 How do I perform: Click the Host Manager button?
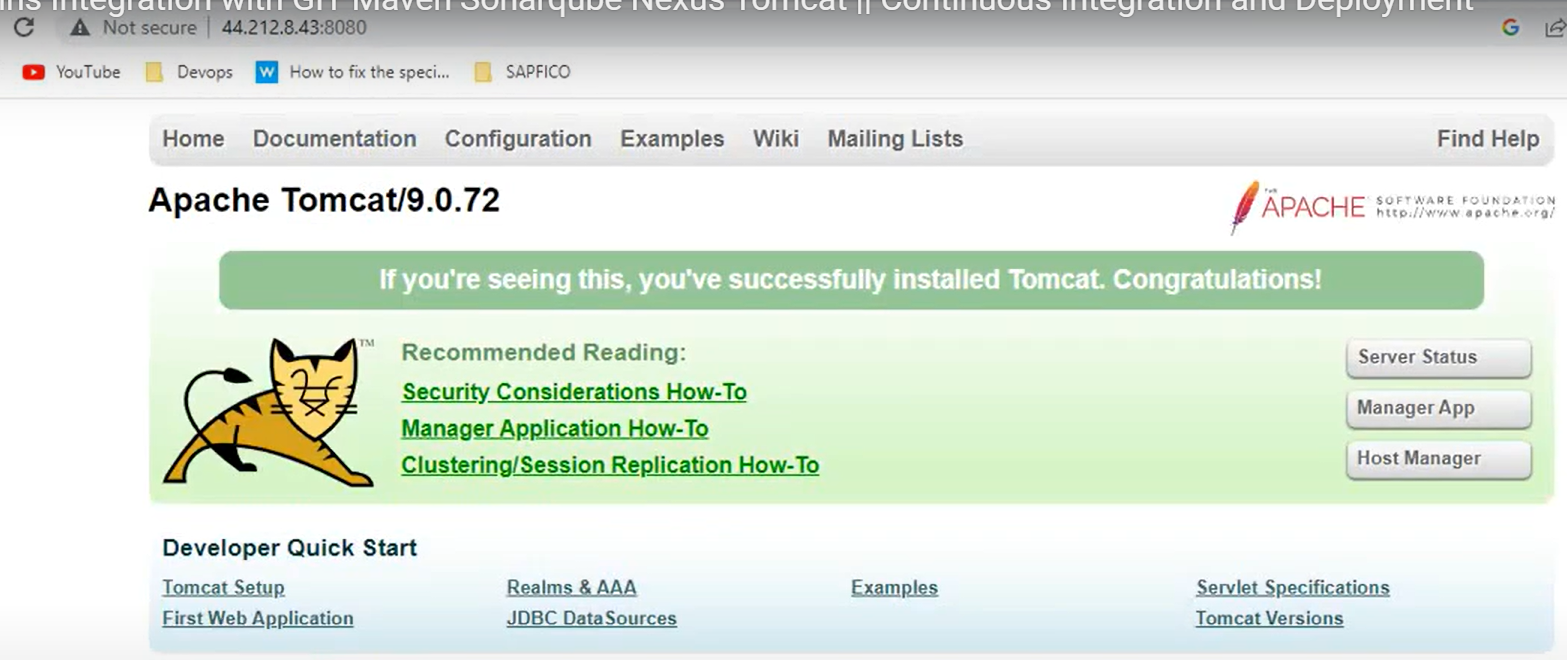click(1438, 460)
